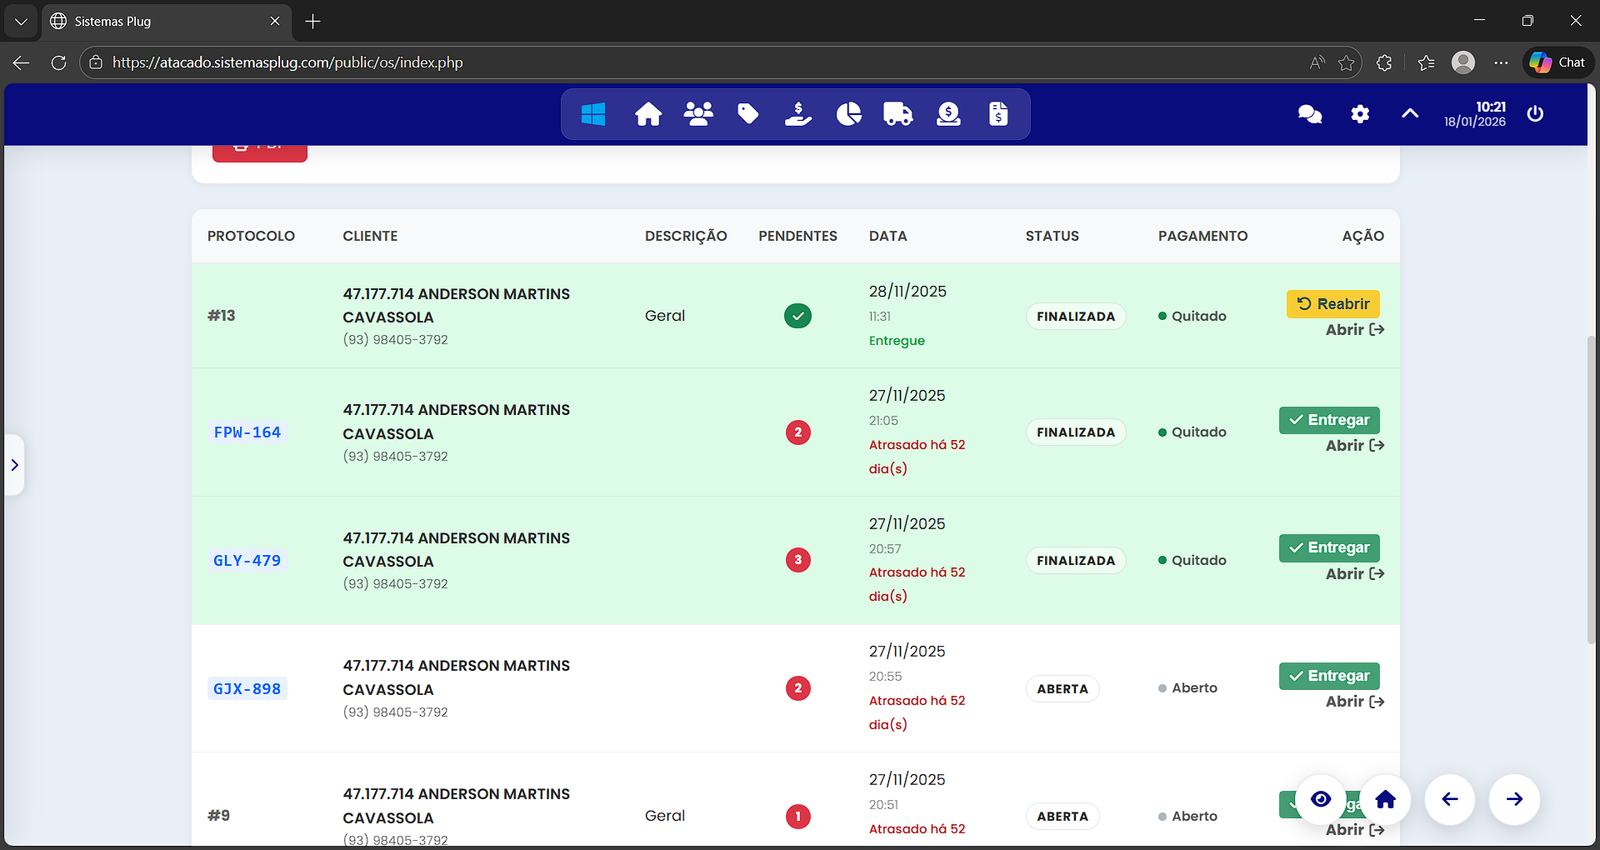Click the home icon in top navigation bar
Screen dimensions: 1600x850
[x=648, y=115]
